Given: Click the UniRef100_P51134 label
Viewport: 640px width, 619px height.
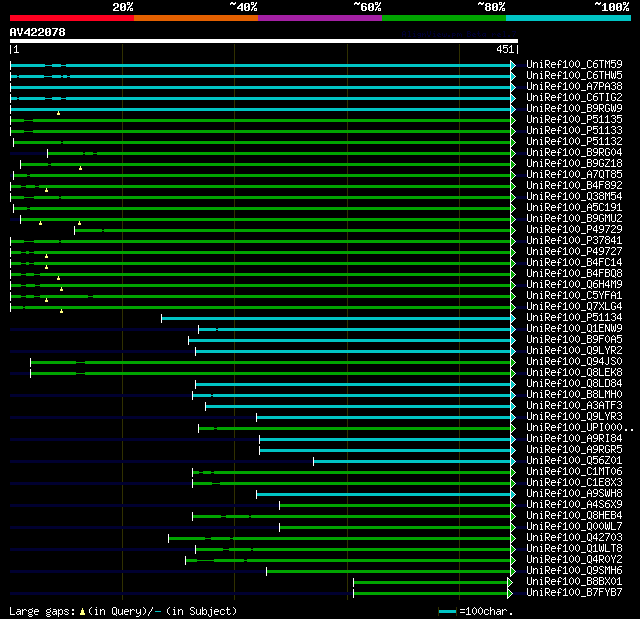Looking at the screenshot, I should [x=574, y=318].
